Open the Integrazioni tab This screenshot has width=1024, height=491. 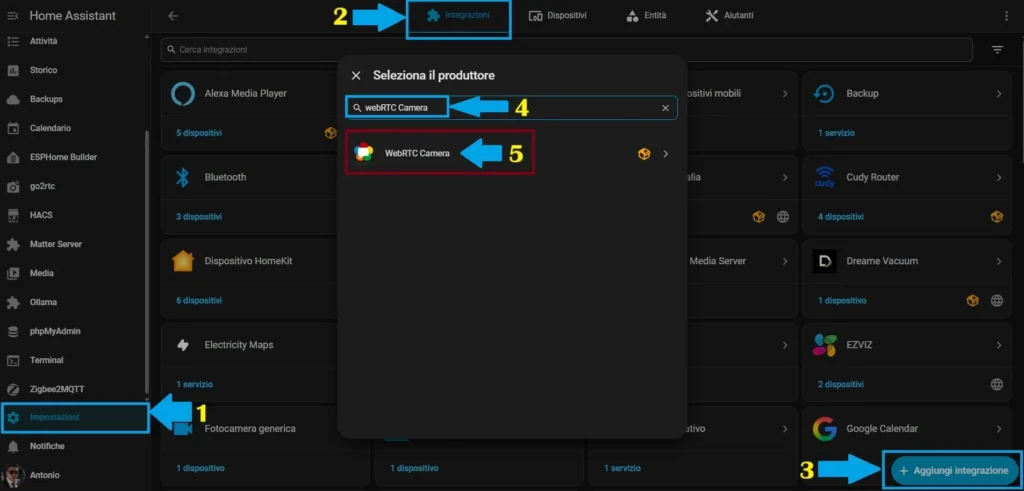[458, 15]
